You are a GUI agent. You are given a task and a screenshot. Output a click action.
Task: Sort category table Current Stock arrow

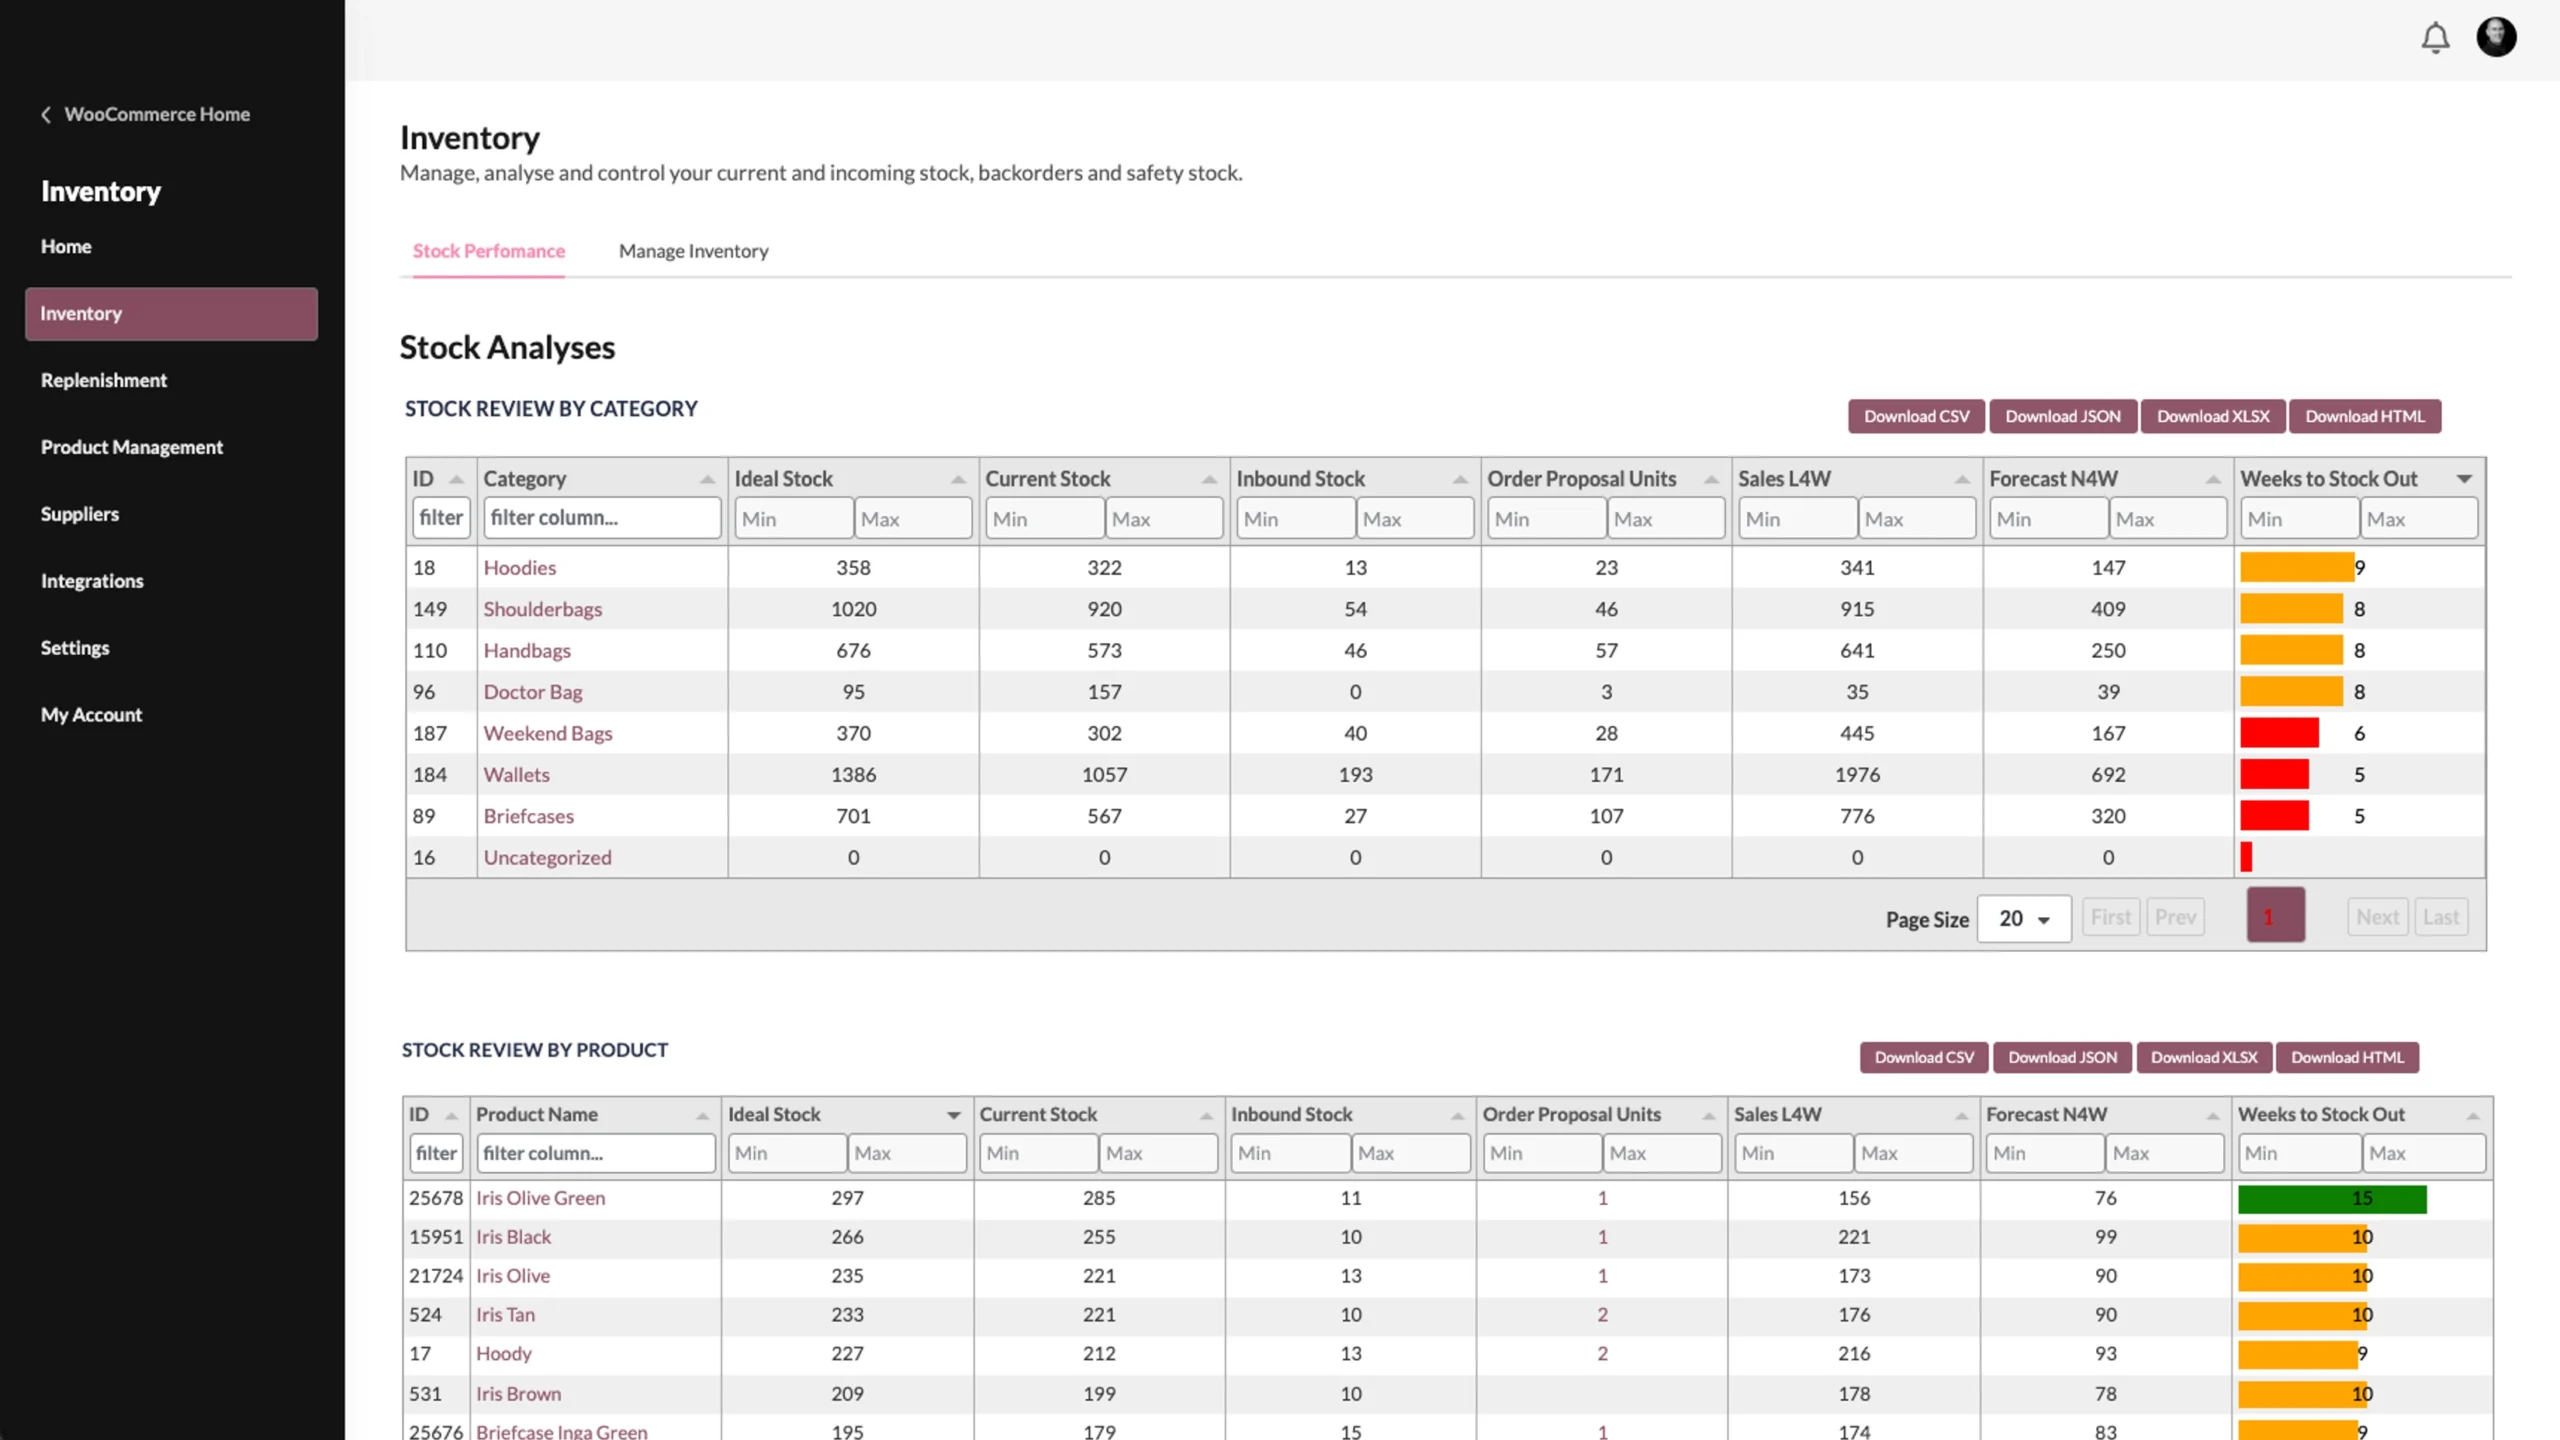1210,479
